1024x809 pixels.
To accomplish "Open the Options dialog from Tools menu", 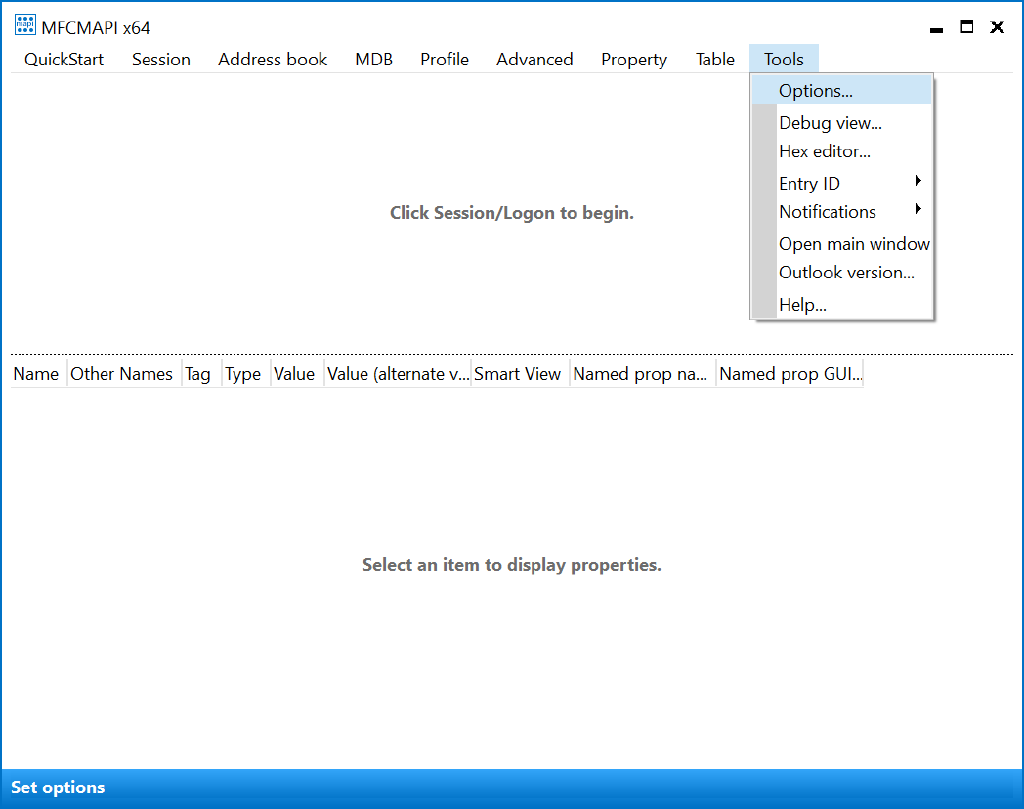I will [816, 90].
